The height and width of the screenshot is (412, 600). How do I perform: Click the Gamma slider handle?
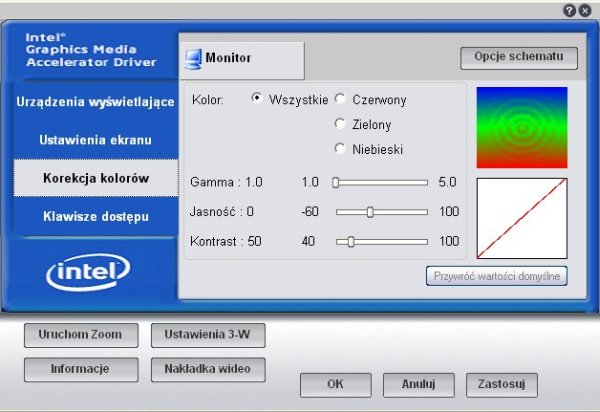pos(336,182)
